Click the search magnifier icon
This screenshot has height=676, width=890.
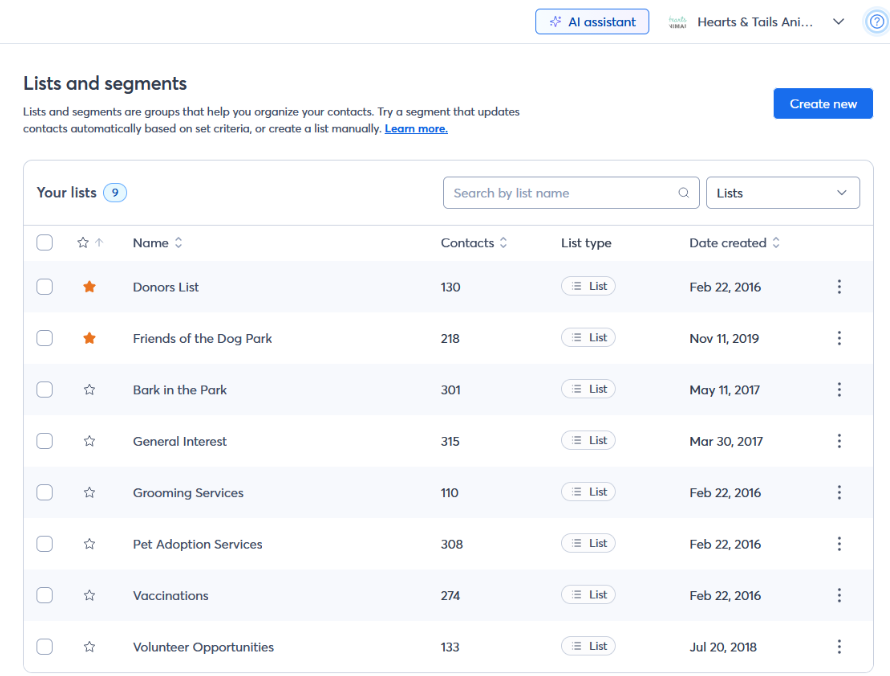[683, 193]
